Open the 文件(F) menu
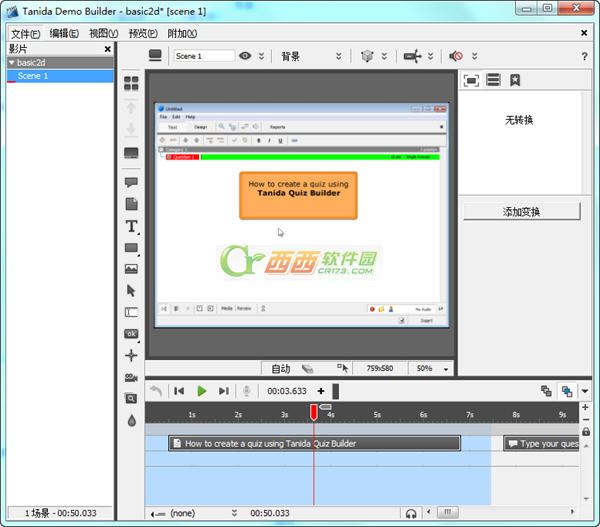This screenshot has width=600, height=527. coord(25,34)
